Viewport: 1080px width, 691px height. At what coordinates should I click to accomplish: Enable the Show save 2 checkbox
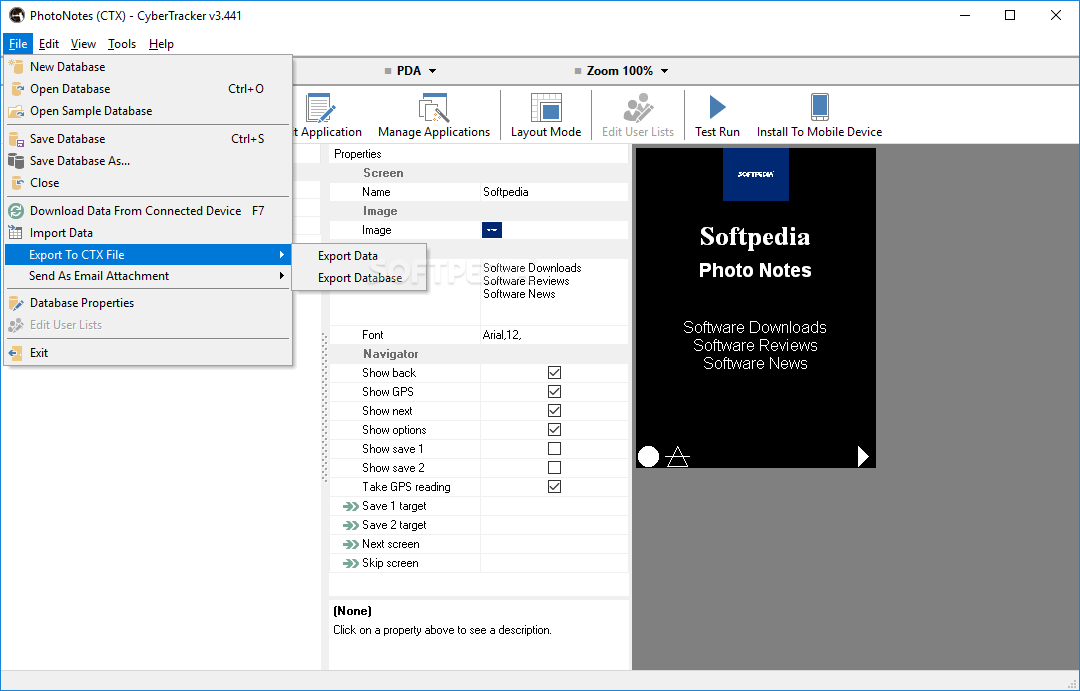coord(554,468)
